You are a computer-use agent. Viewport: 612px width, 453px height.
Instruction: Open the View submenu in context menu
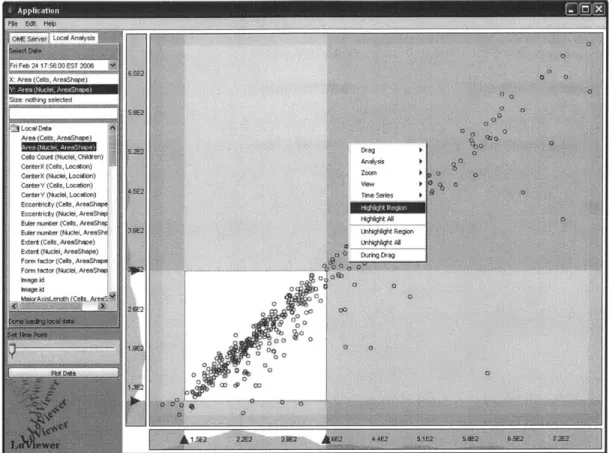coord(388,184)
